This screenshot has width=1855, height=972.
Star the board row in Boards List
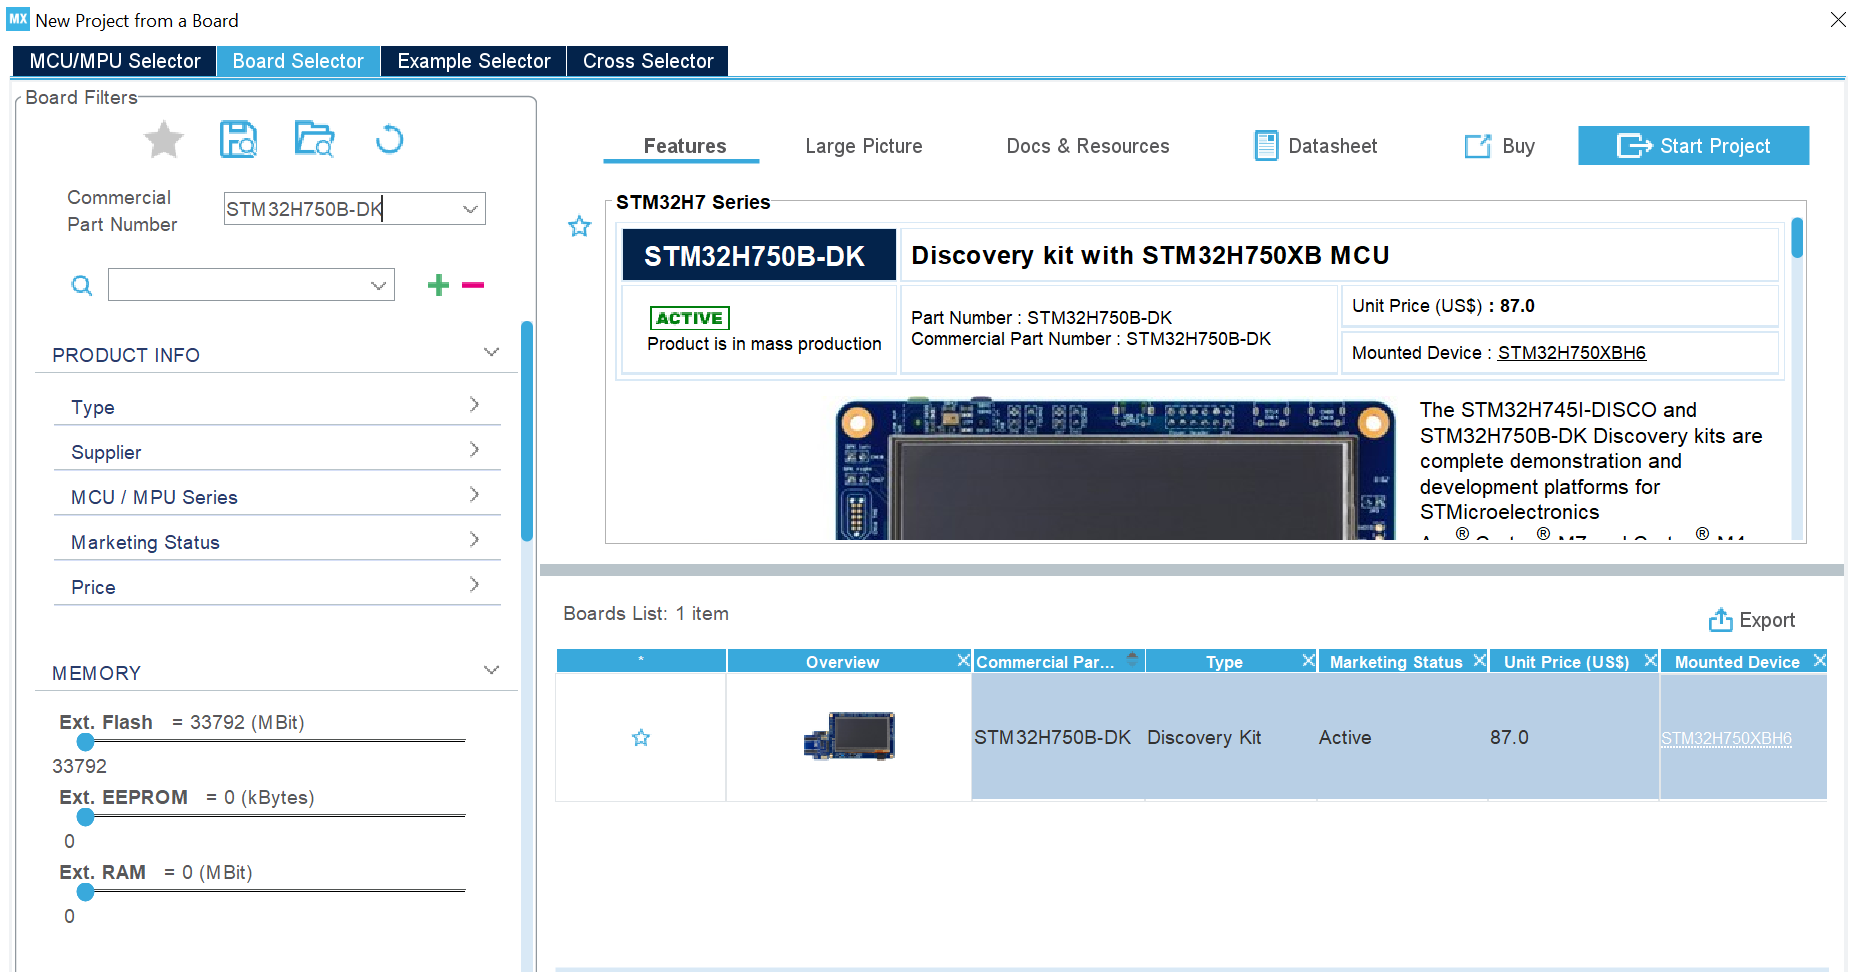point(640,738)
